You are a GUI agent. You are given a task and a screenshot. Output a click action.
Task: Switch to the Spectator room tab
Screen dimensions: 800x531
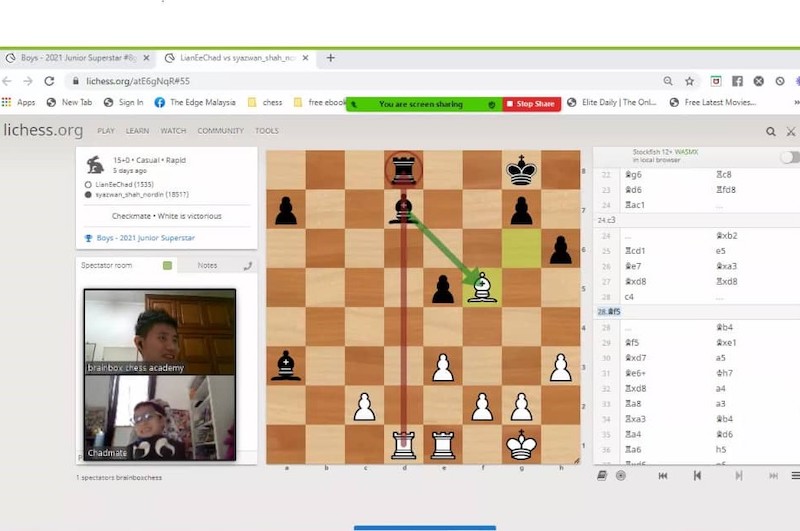[x=106, y=265]
